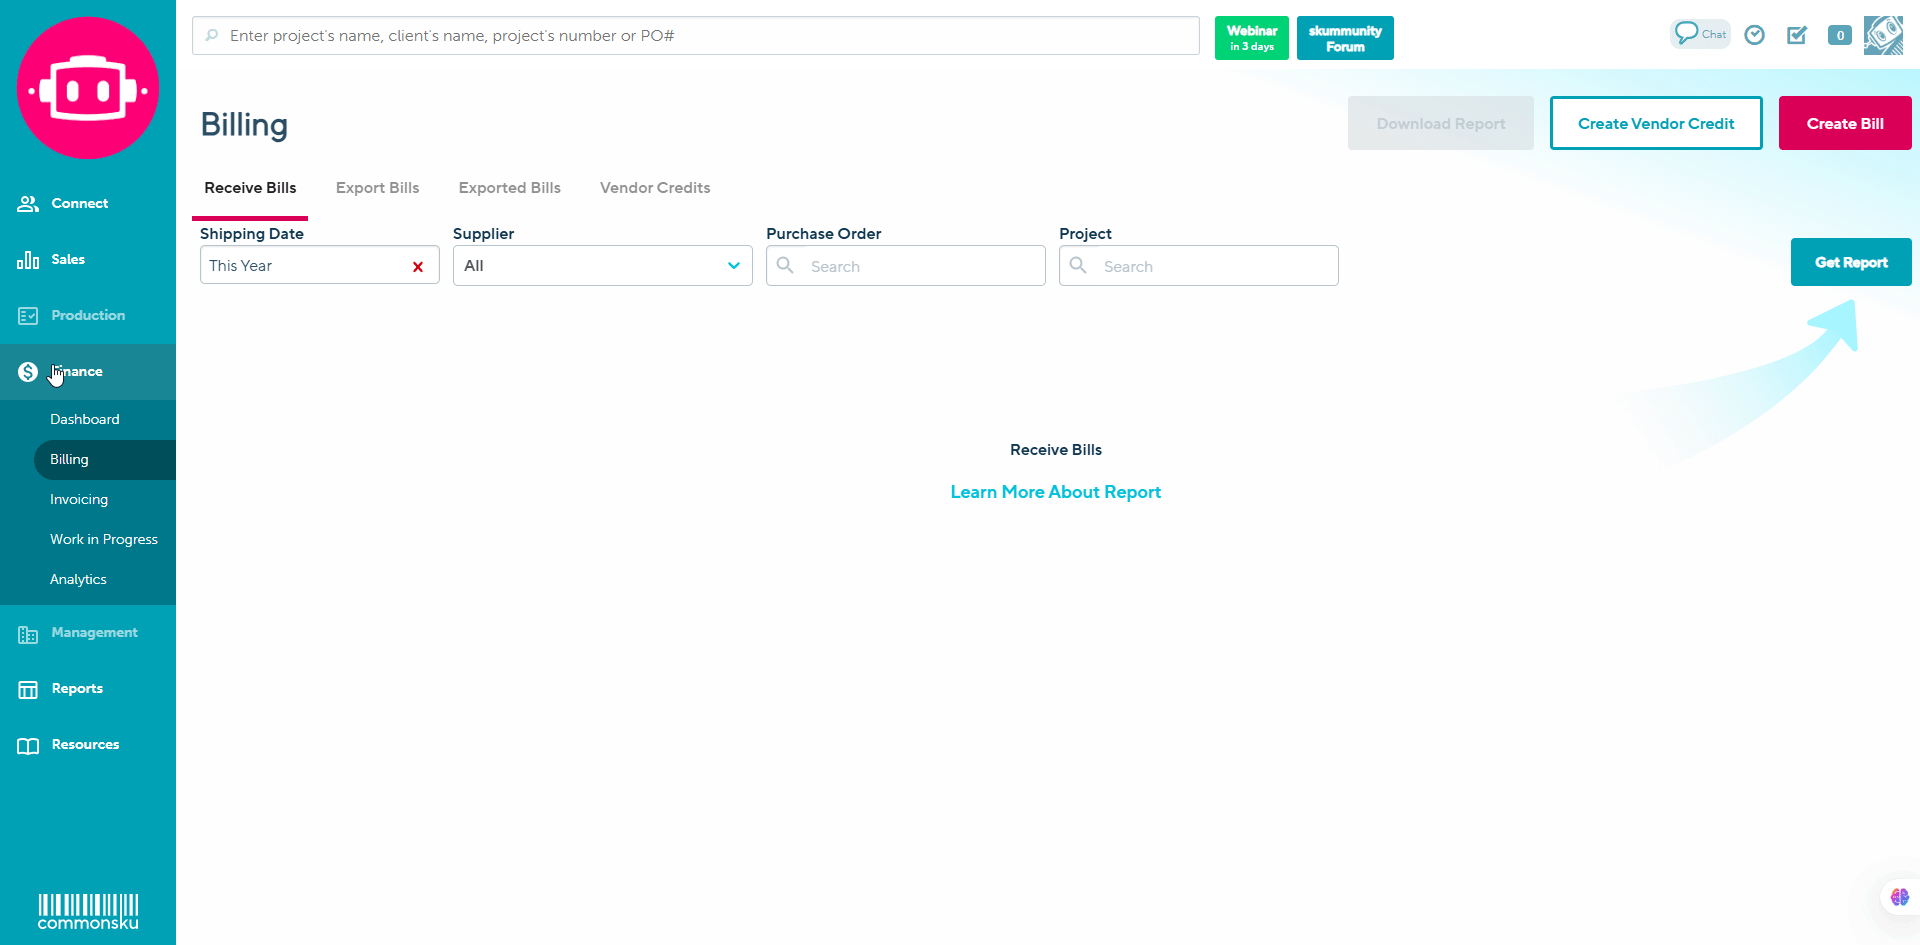Switch to the Export Bills tab
This screenshot has width=1920, height=945.
click(377, 188)
